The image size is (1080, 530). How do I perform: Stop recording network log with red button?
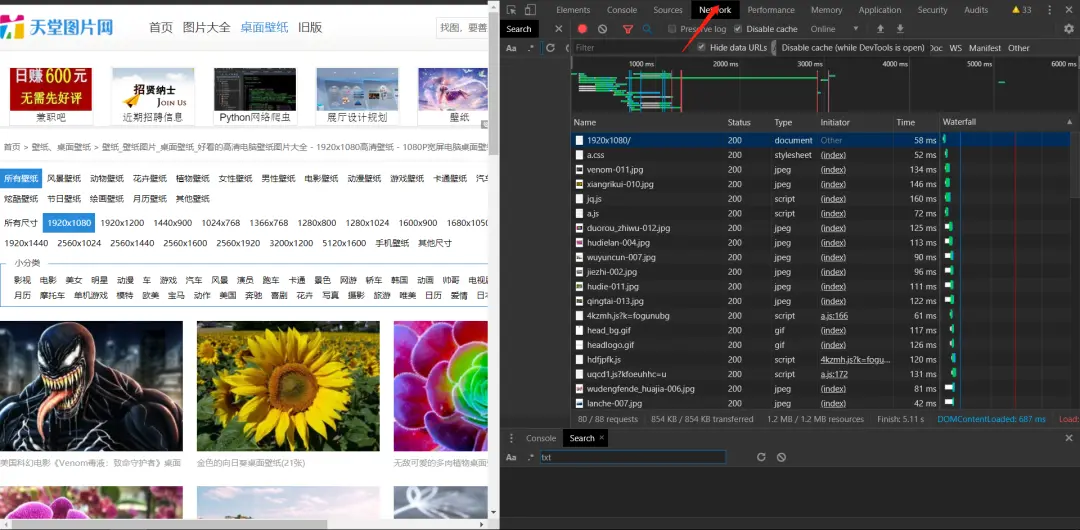[x=582, y=29]
